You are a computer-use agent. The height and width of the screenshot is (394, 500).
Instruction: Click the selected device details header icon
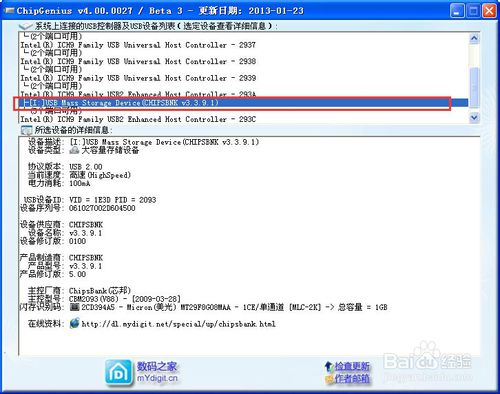(x=26, y=130)
